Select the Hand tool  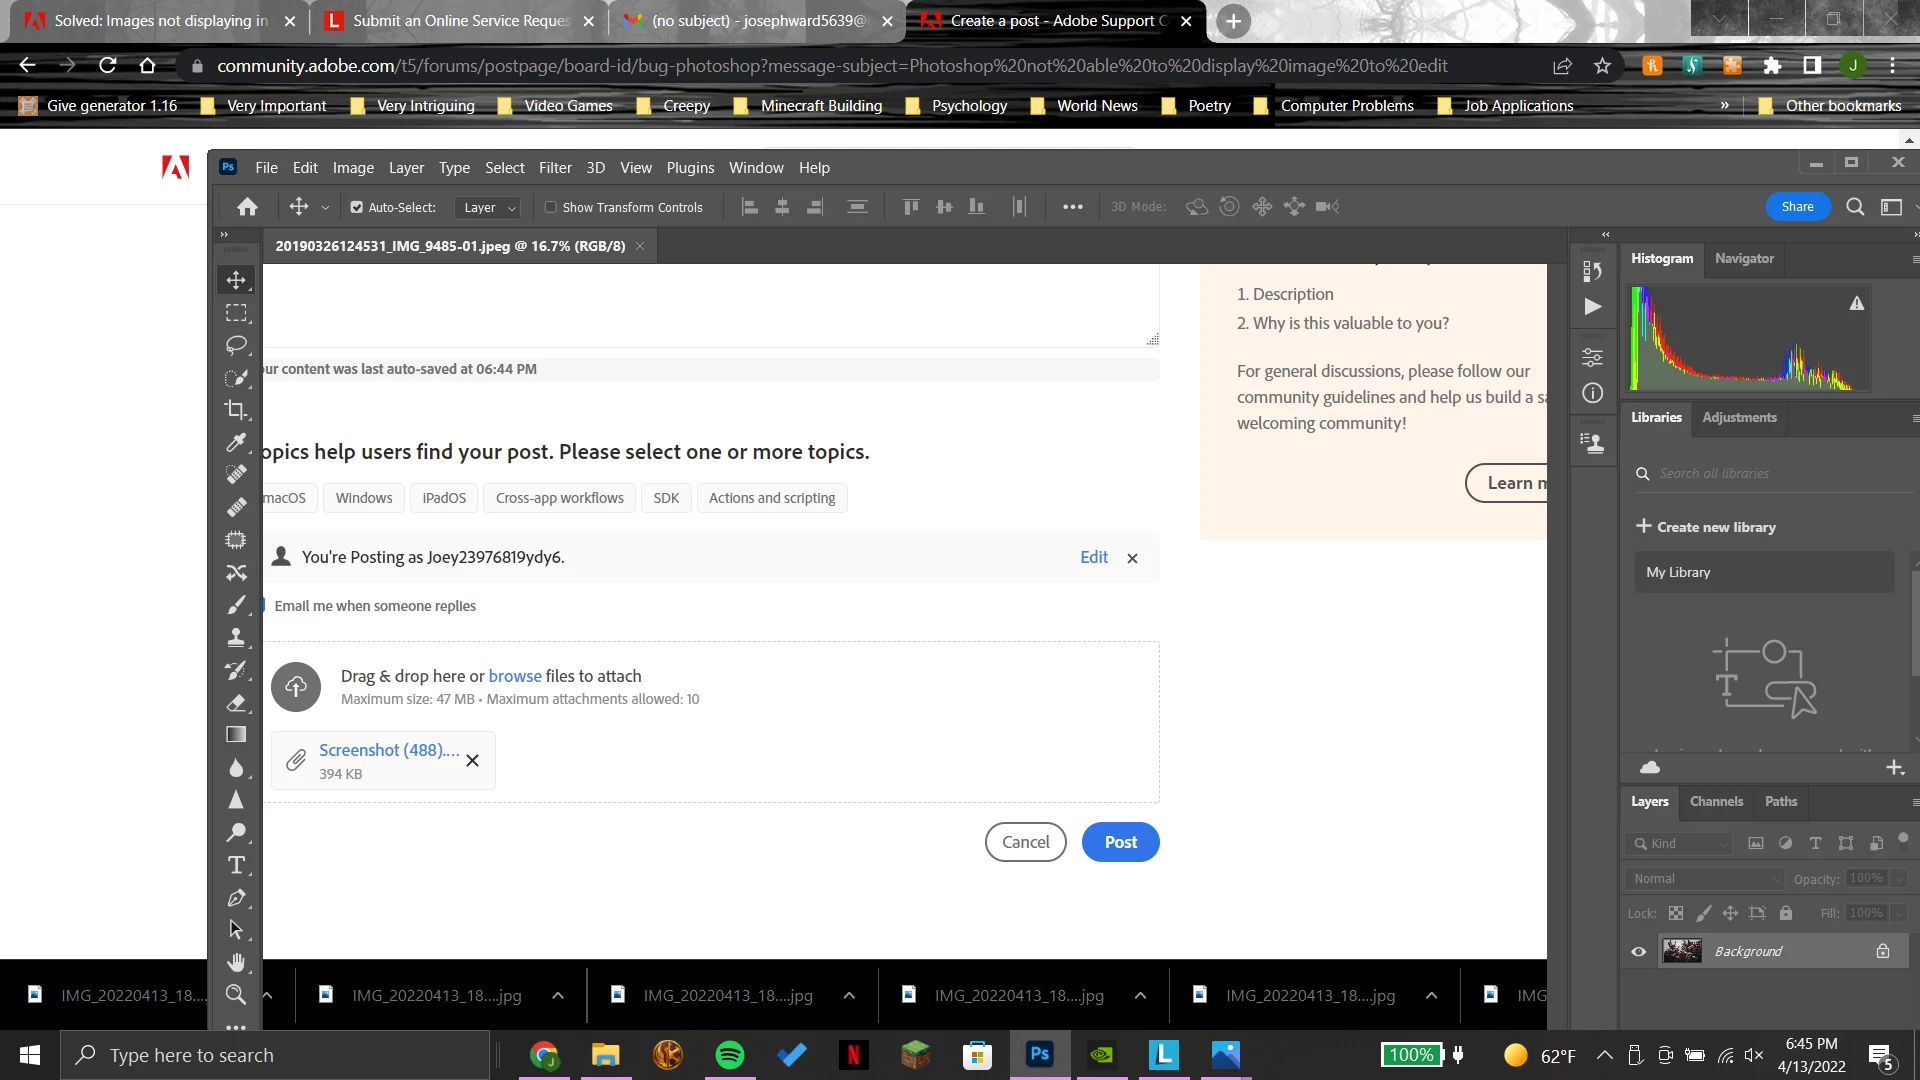point(236,962)
